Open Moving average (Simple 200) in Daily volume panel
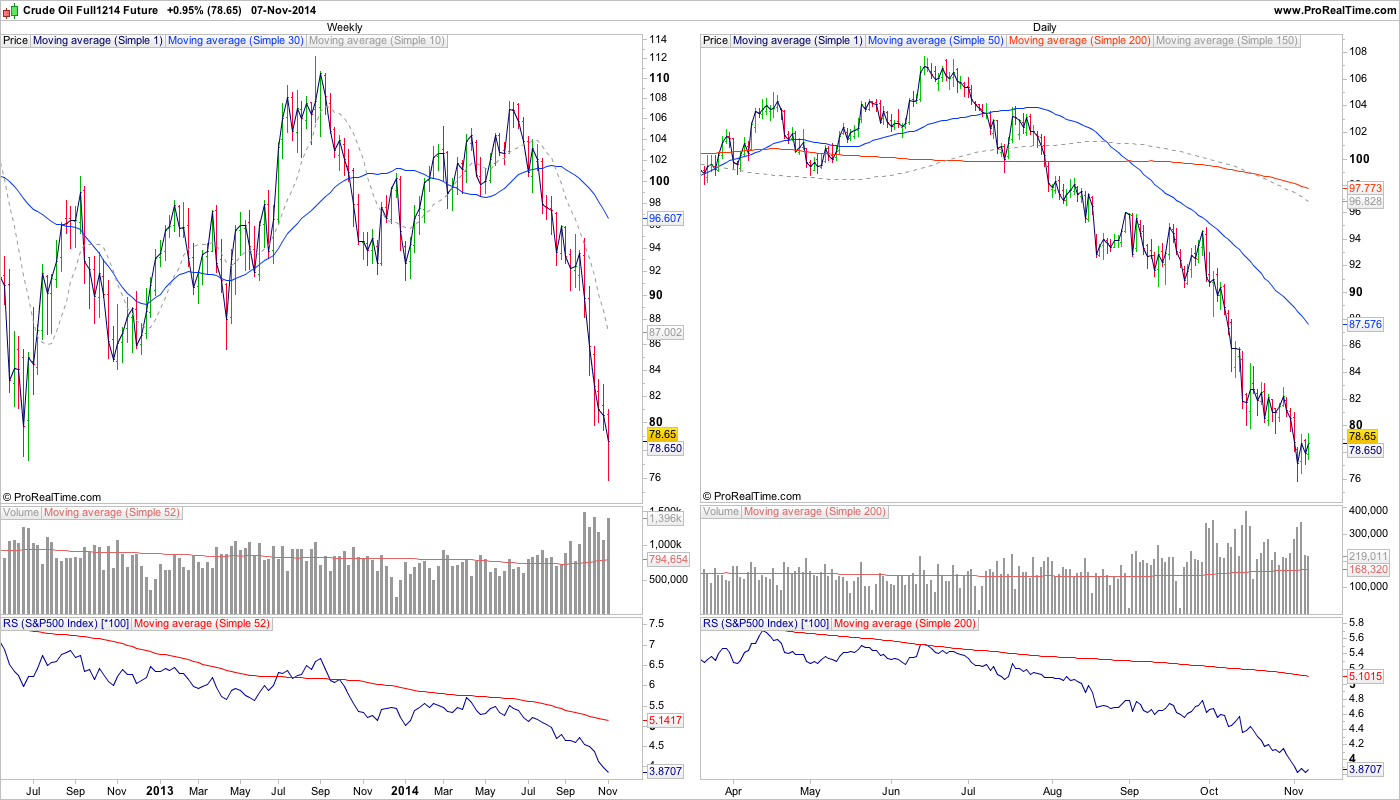The width and height of the screenshot is (1400, 800). click(x=815, y=512)
